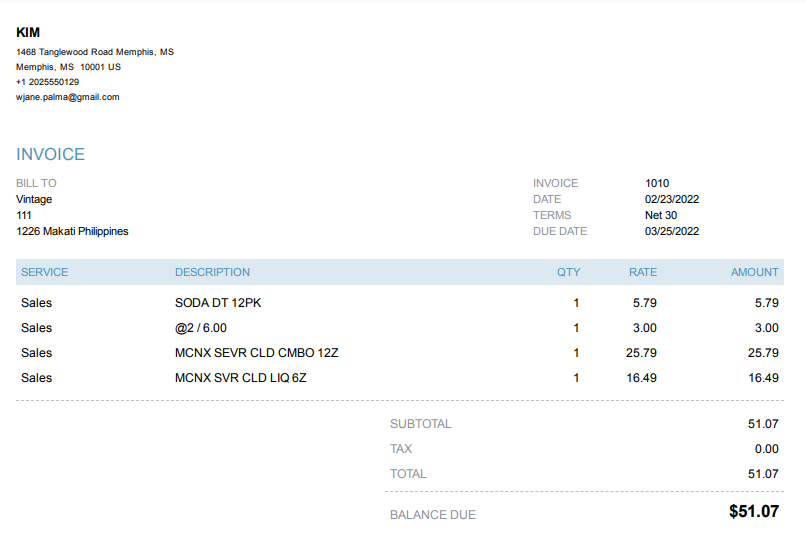Select the 1468 Tanglewood Road address line
The width and height of the screenshot is (806, 542).
pos(95,52)
